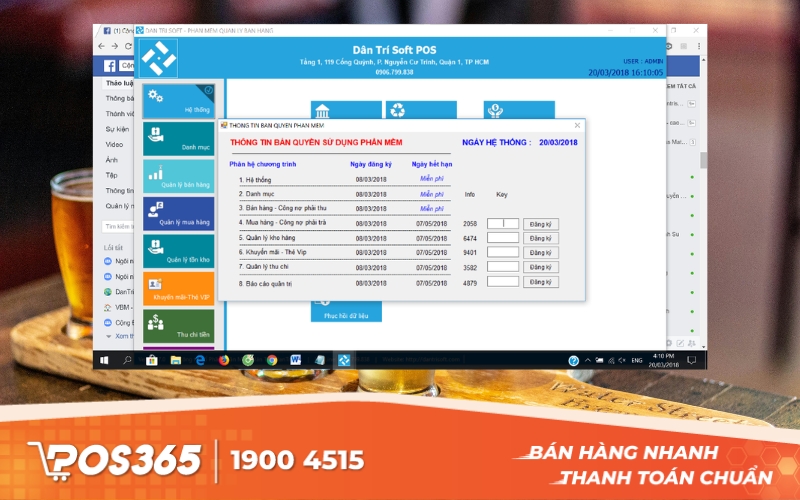Click the 'Ngày hết hạn' column header
The width and height of the screenshot is (800, 500).
pos(432,164)
